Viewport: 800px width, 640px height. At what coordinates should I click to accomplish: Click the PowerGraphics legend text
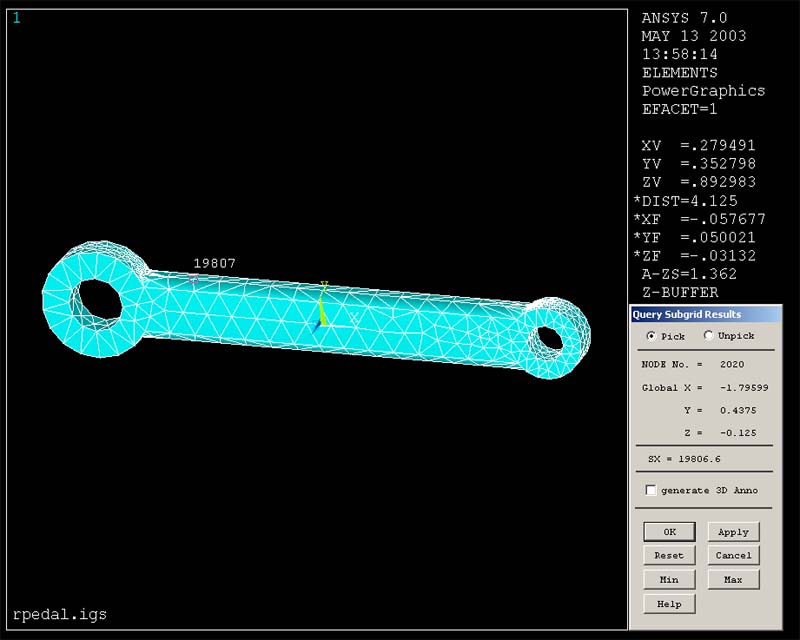click(x=703, y=91)
